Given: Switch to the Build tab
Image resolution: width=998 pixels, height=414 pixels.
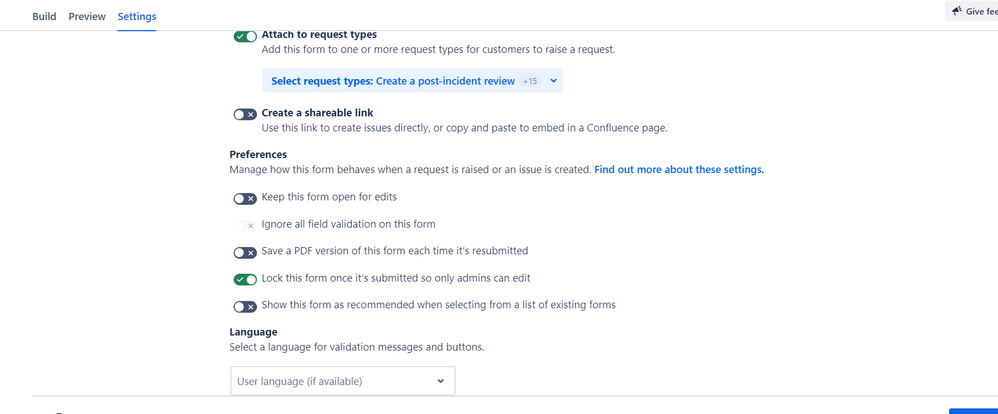Looking at the screenshot, I should click(x=44, y=17).
